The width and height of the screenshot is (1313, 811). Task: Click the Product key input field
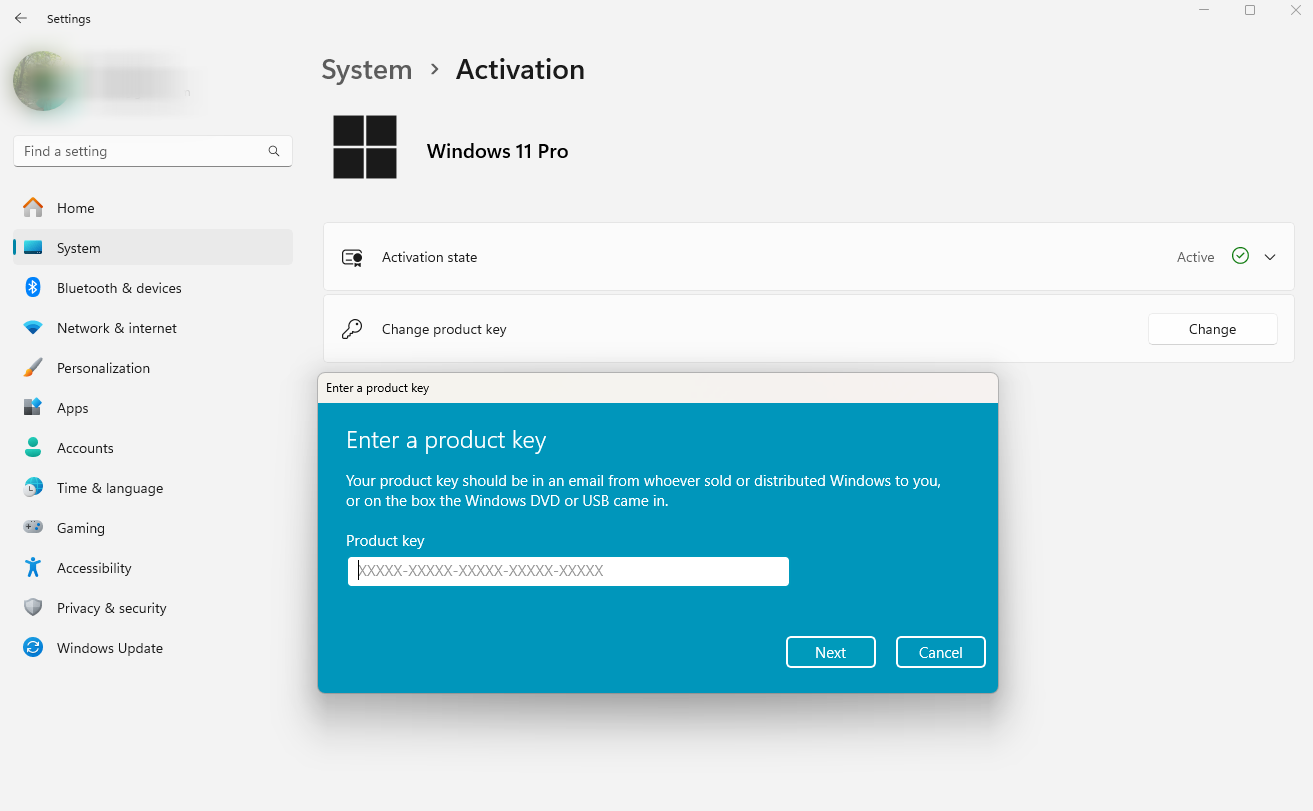[x=568, y=571]
